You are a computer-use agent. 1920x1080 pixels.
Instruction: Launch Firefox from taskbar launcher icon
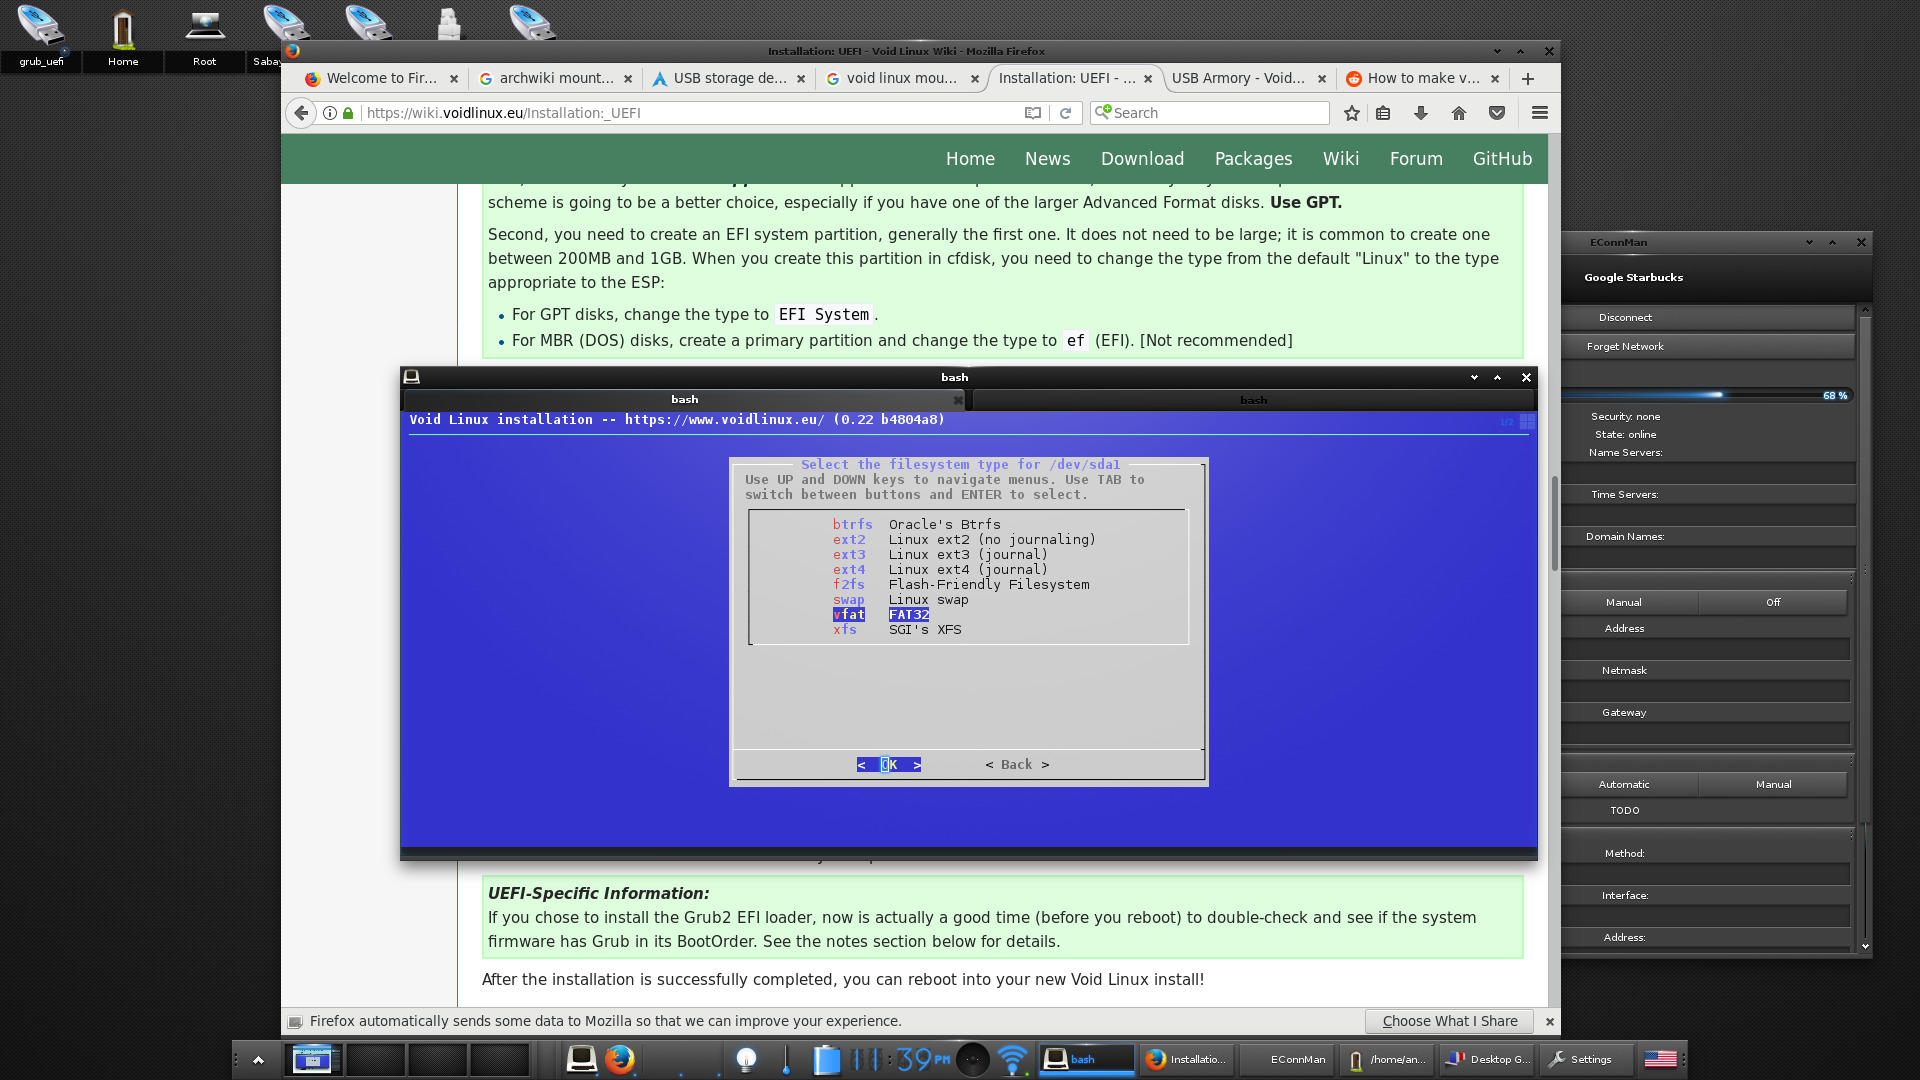point(619,1059)
